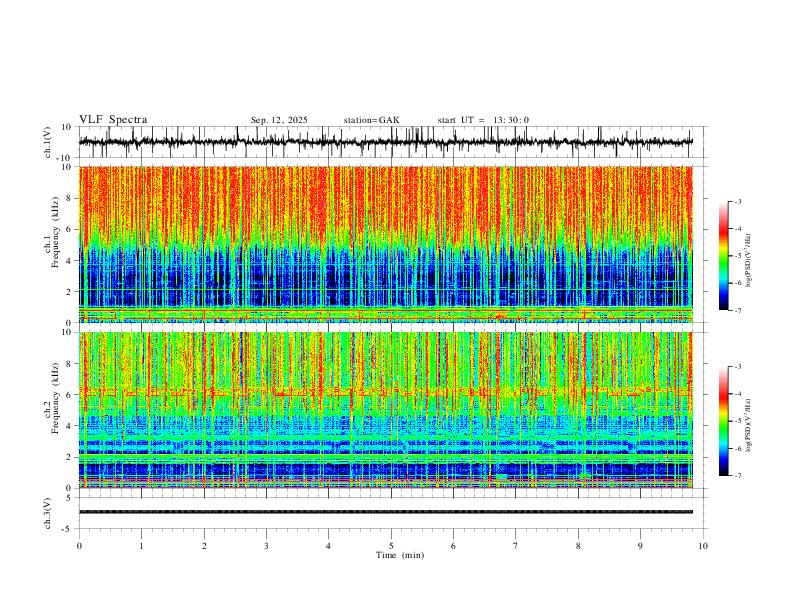
Task: Click the ch.2 color bar "log(PSD)" label
Action: [749, 425]
